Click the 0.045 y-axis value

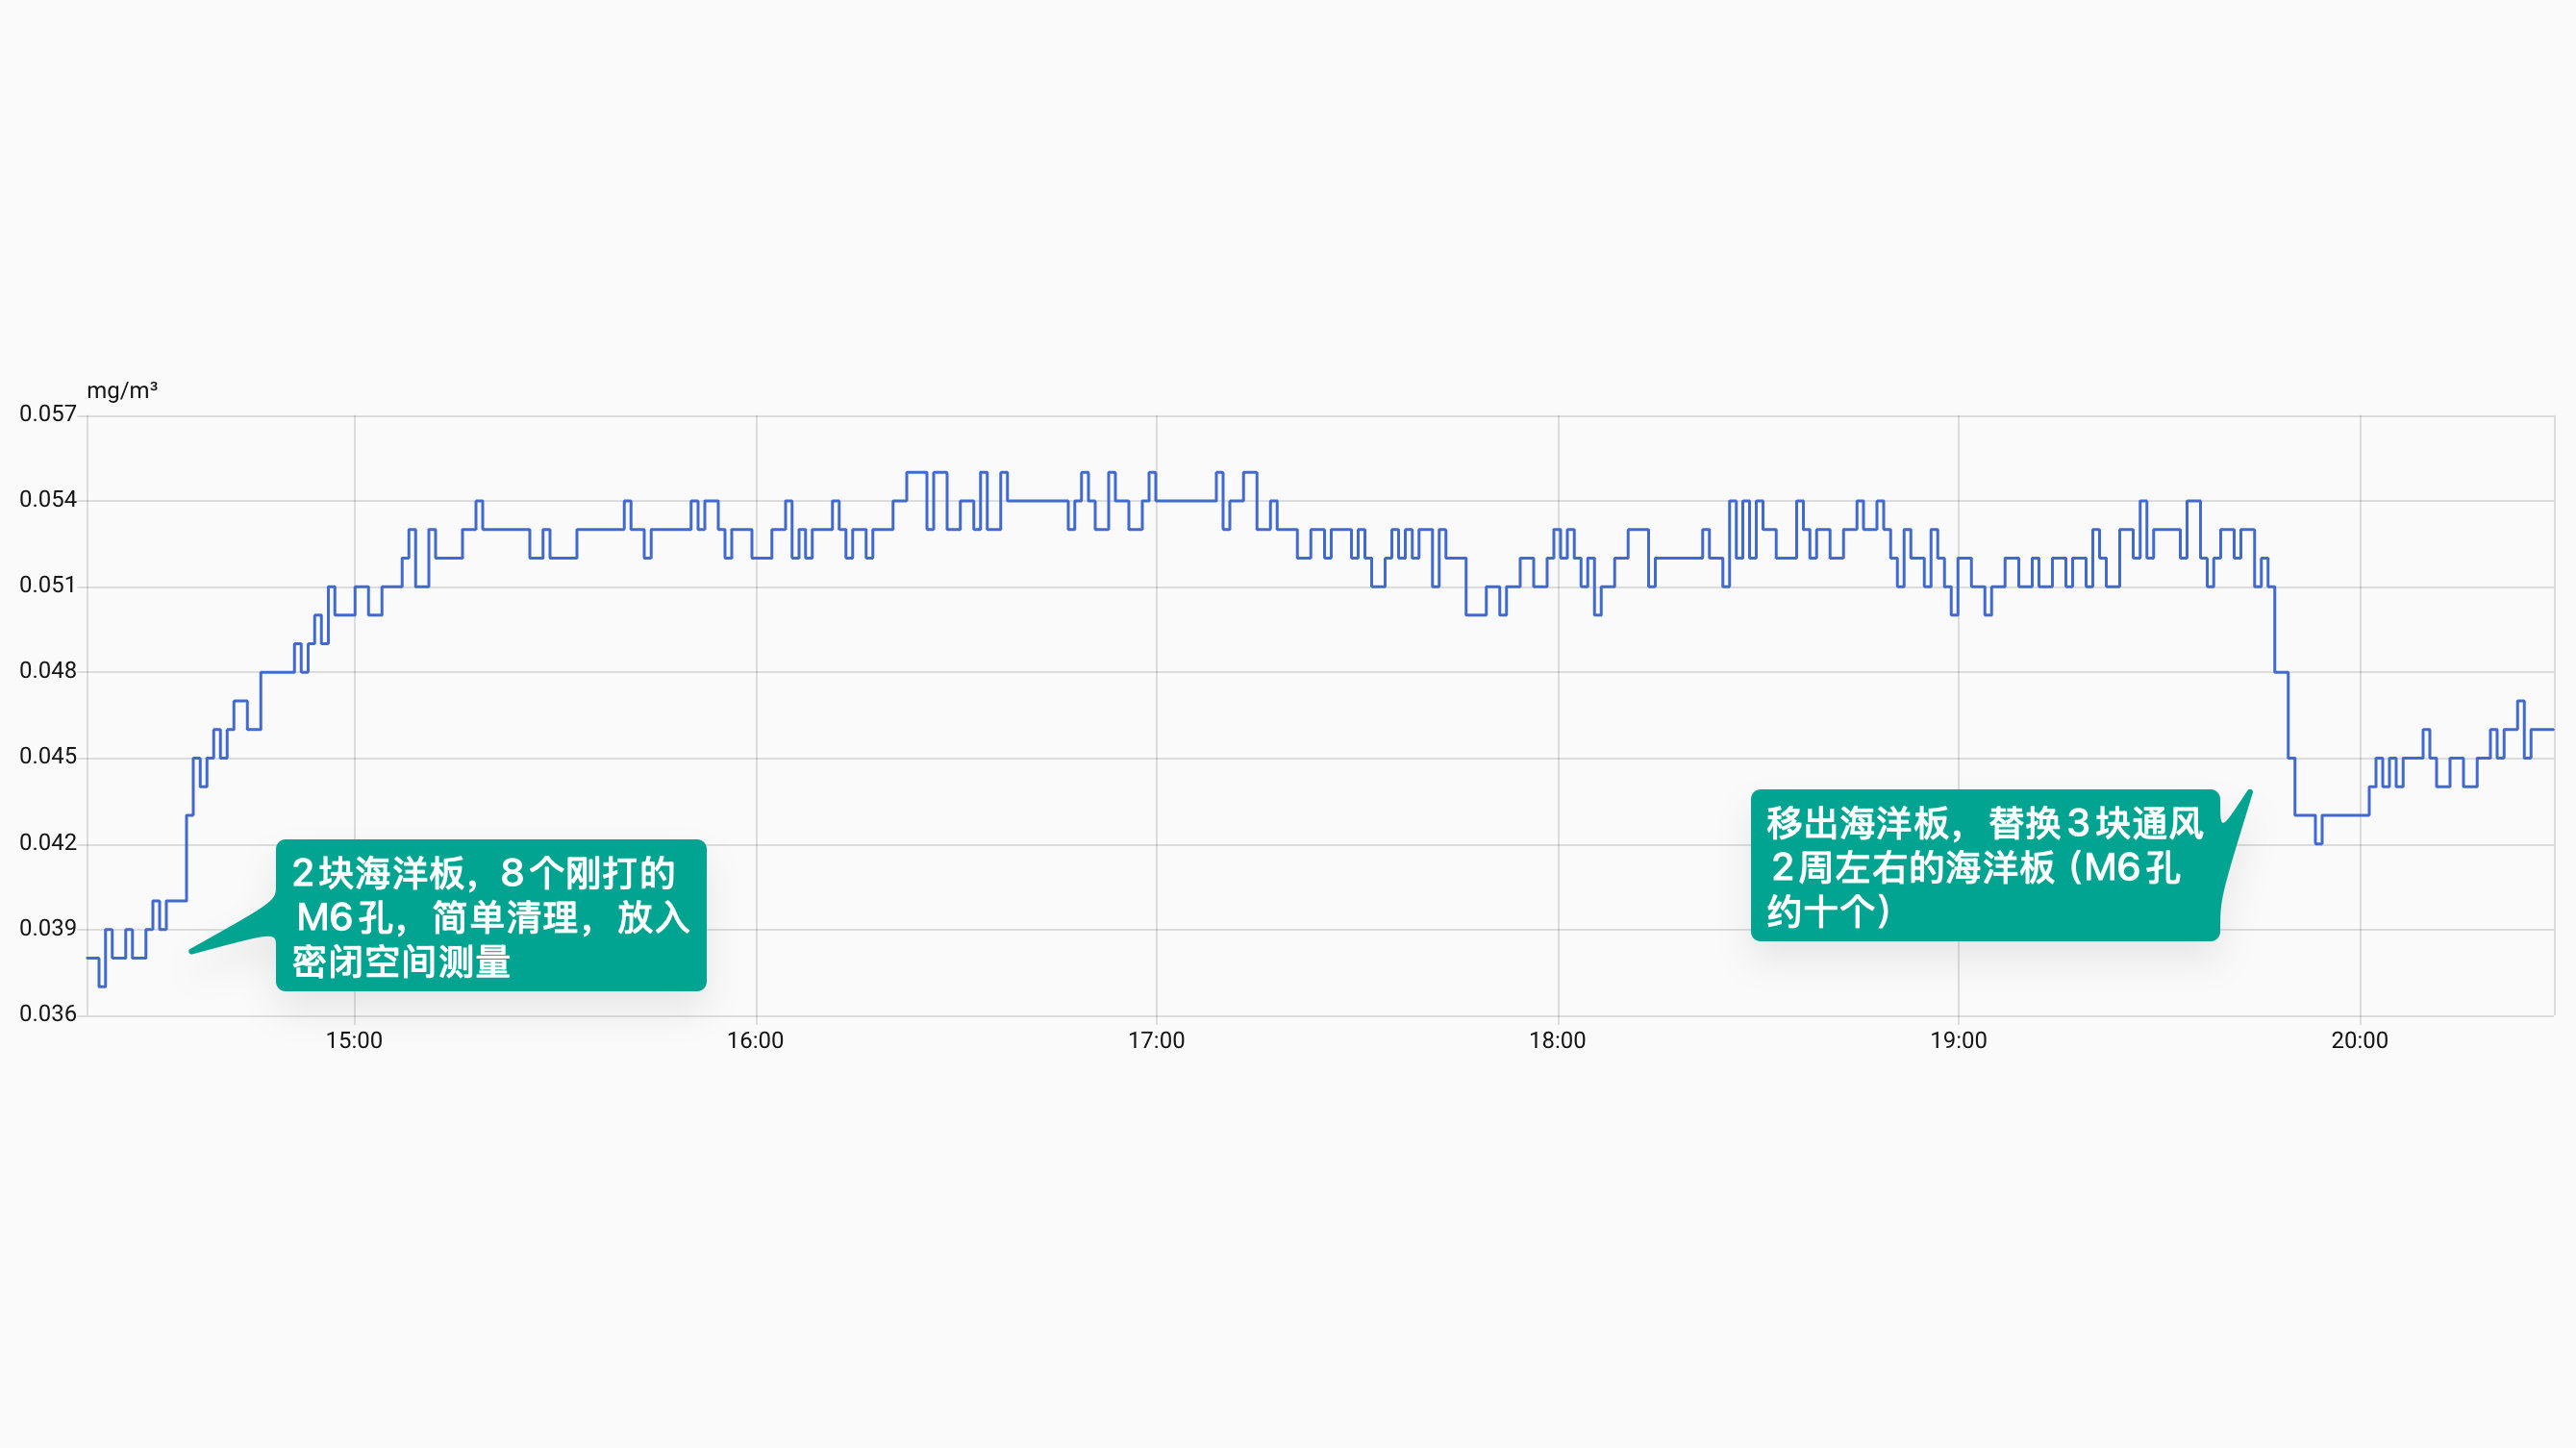pos(48,756)
